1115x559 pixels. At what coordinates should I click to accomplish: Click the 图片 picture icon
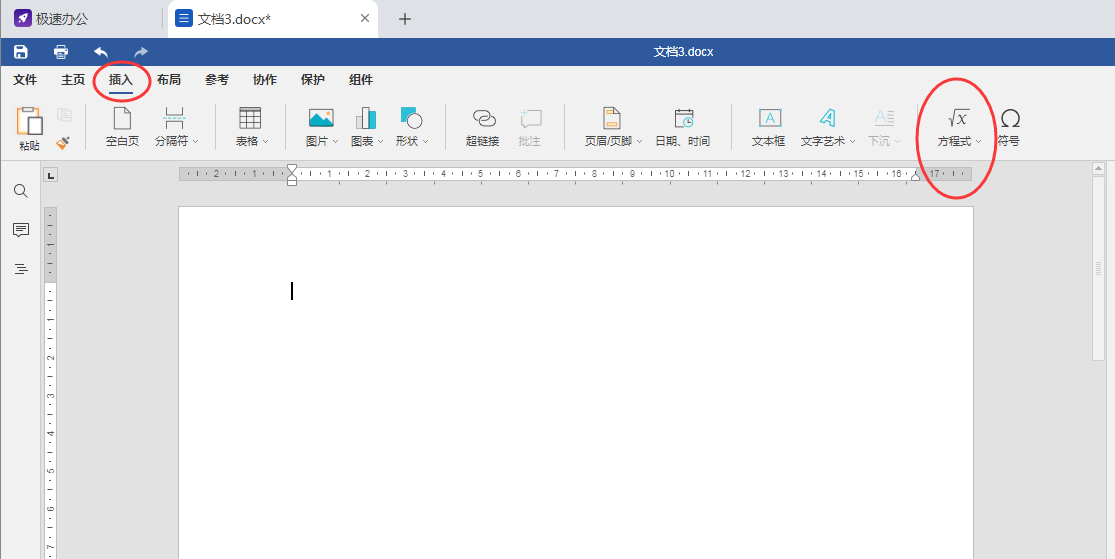[321, 118]
